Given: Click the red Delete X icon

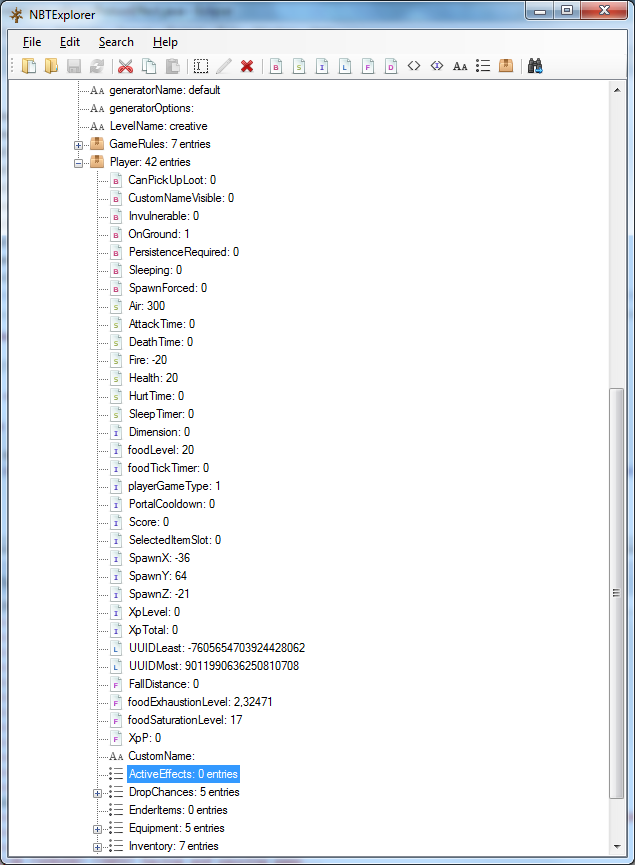Looking at the screenshot, I should (x=247, y=66).
